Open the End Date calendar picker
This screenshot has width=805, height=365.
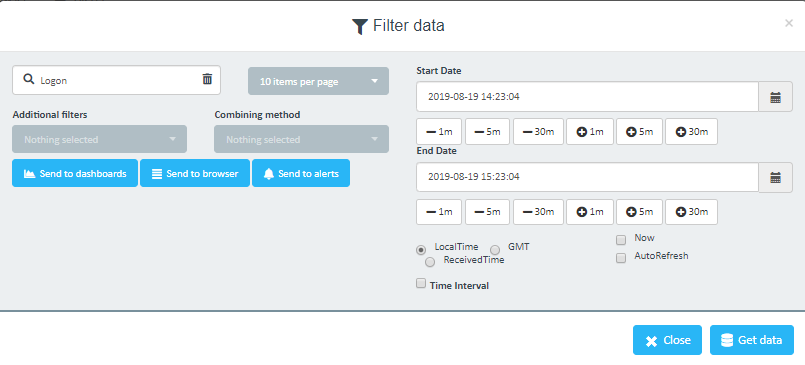(775, 177)
